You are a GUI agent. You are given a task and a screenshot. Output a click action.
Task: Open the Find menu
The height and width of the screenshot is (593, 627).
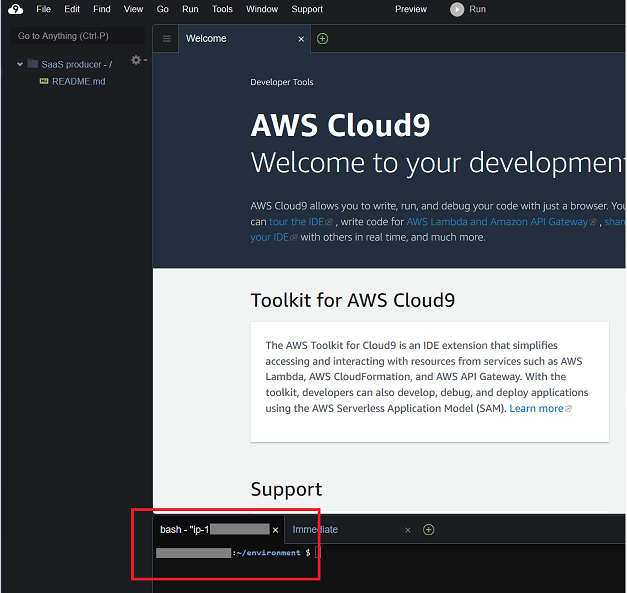102,9
